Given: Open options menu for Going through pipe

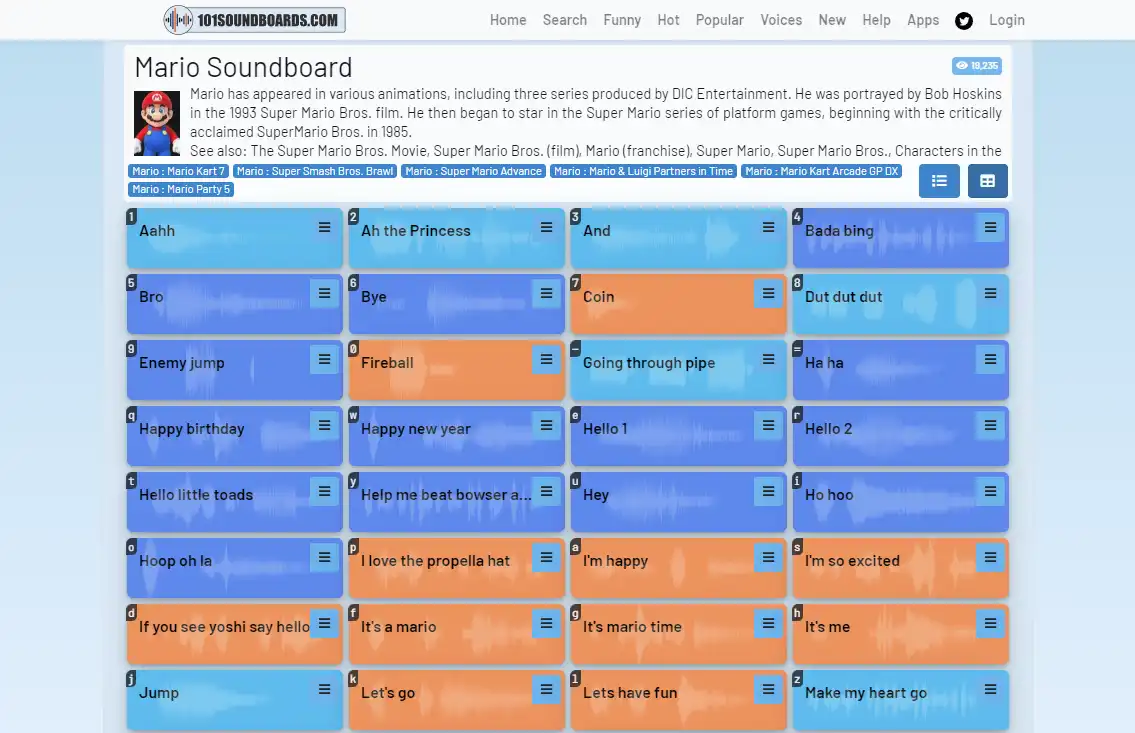Looking at the screenshot, I should (768, 360).
